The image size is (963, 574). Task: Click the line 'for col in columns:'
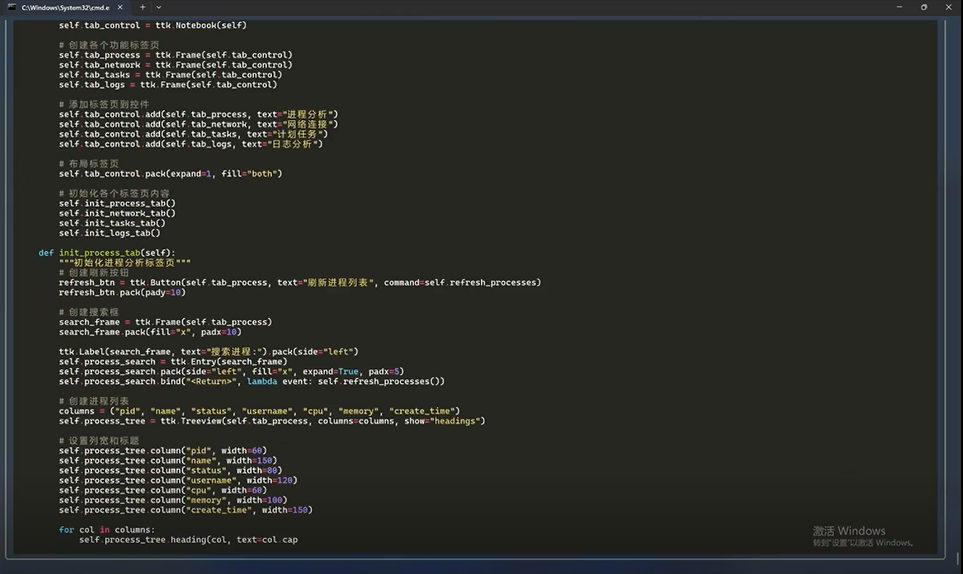(107, 530)
